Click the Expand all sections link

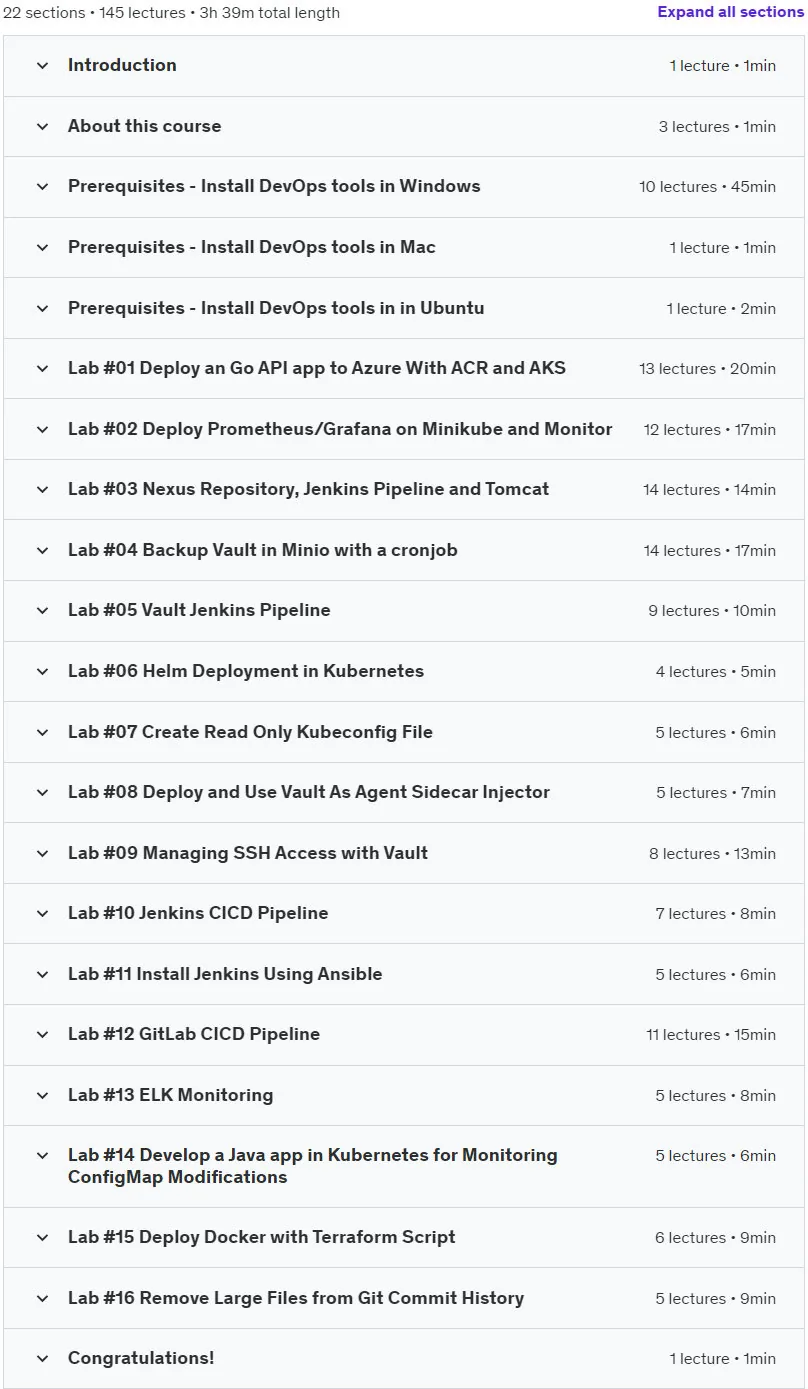click(731, 12)
